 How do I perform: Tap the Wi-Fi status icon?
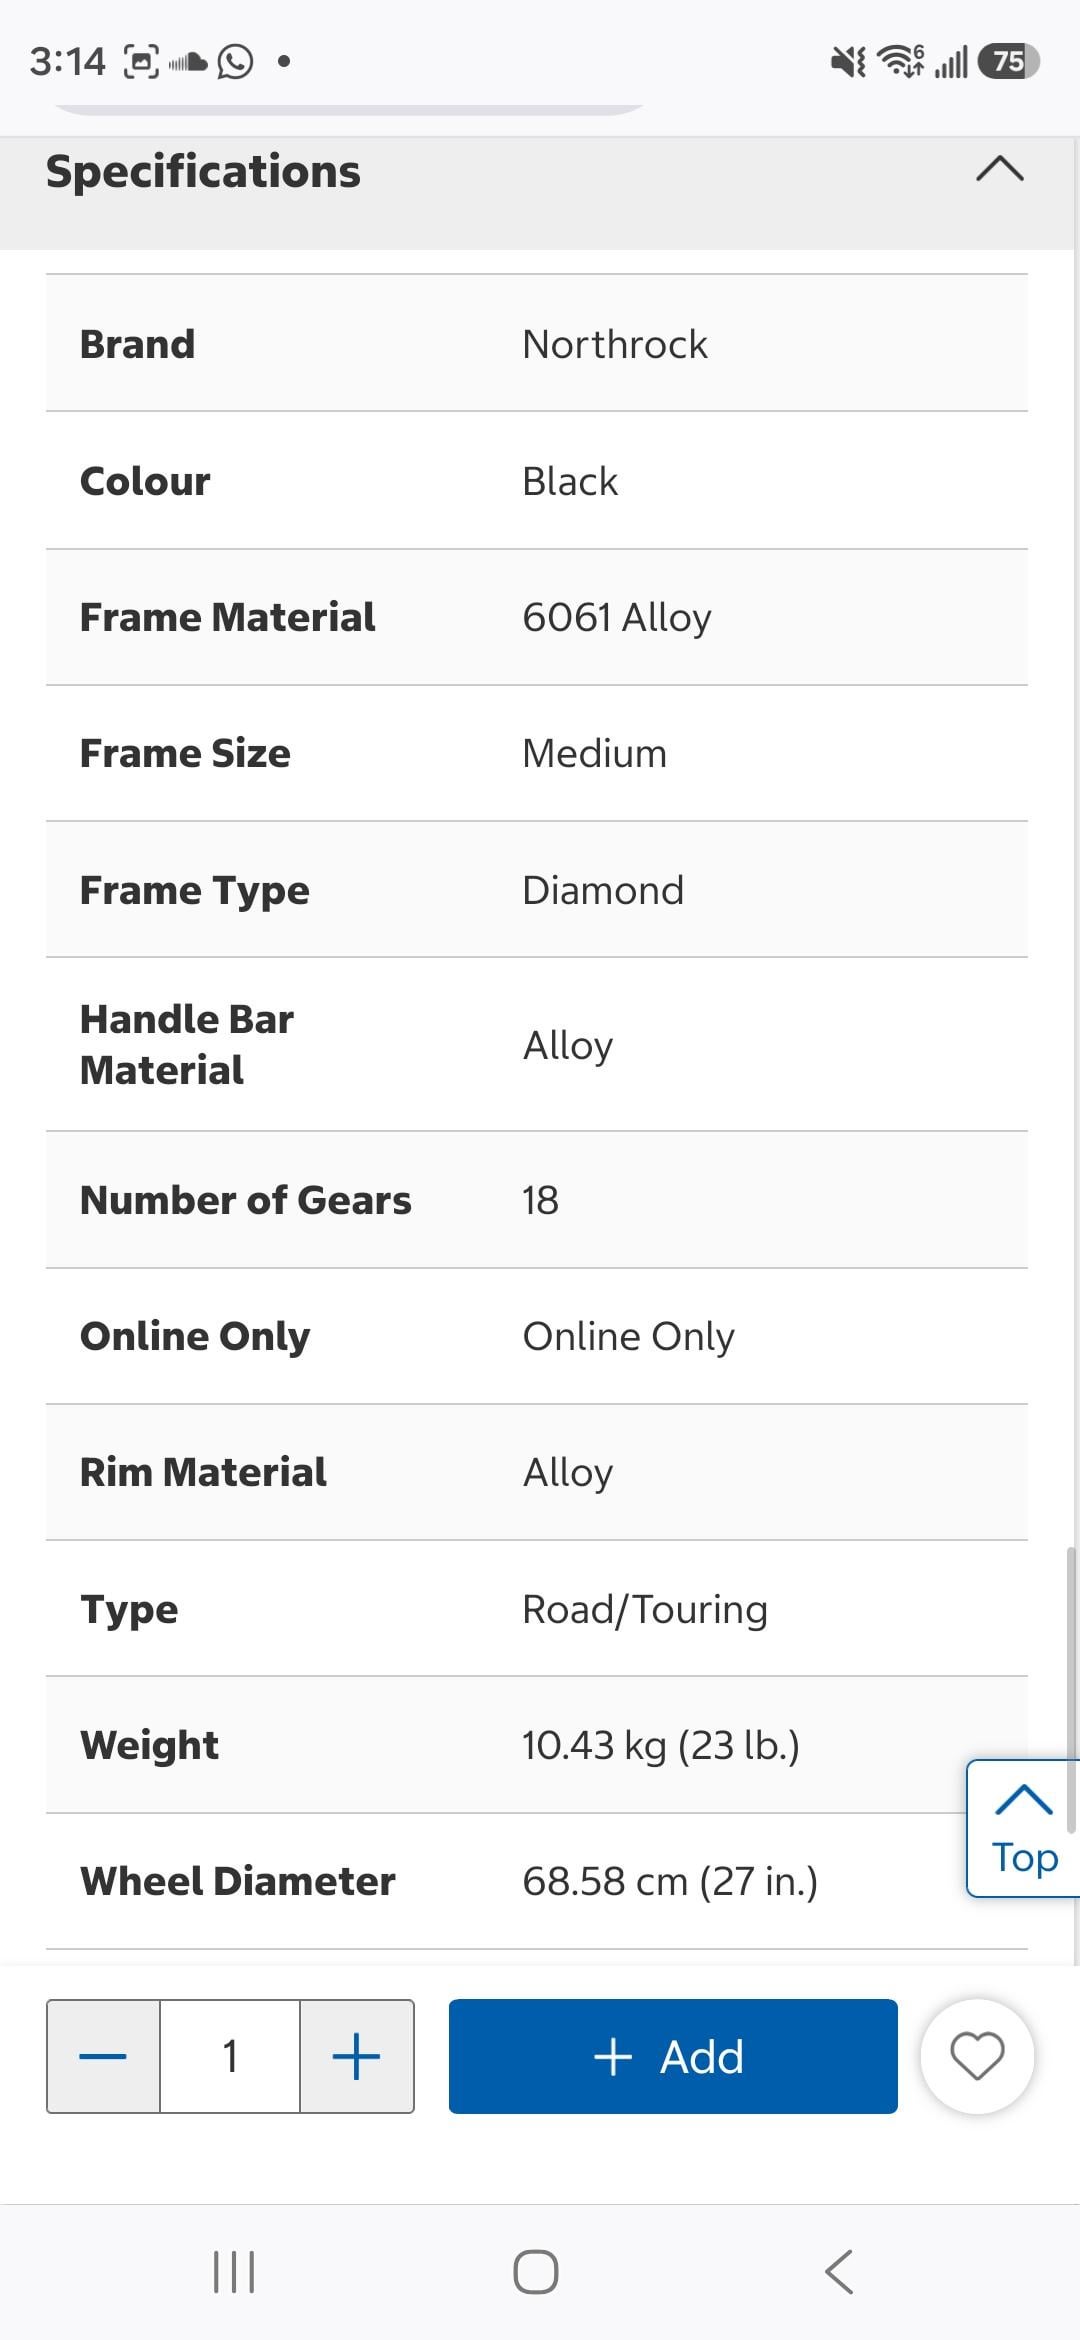[900, 62]
